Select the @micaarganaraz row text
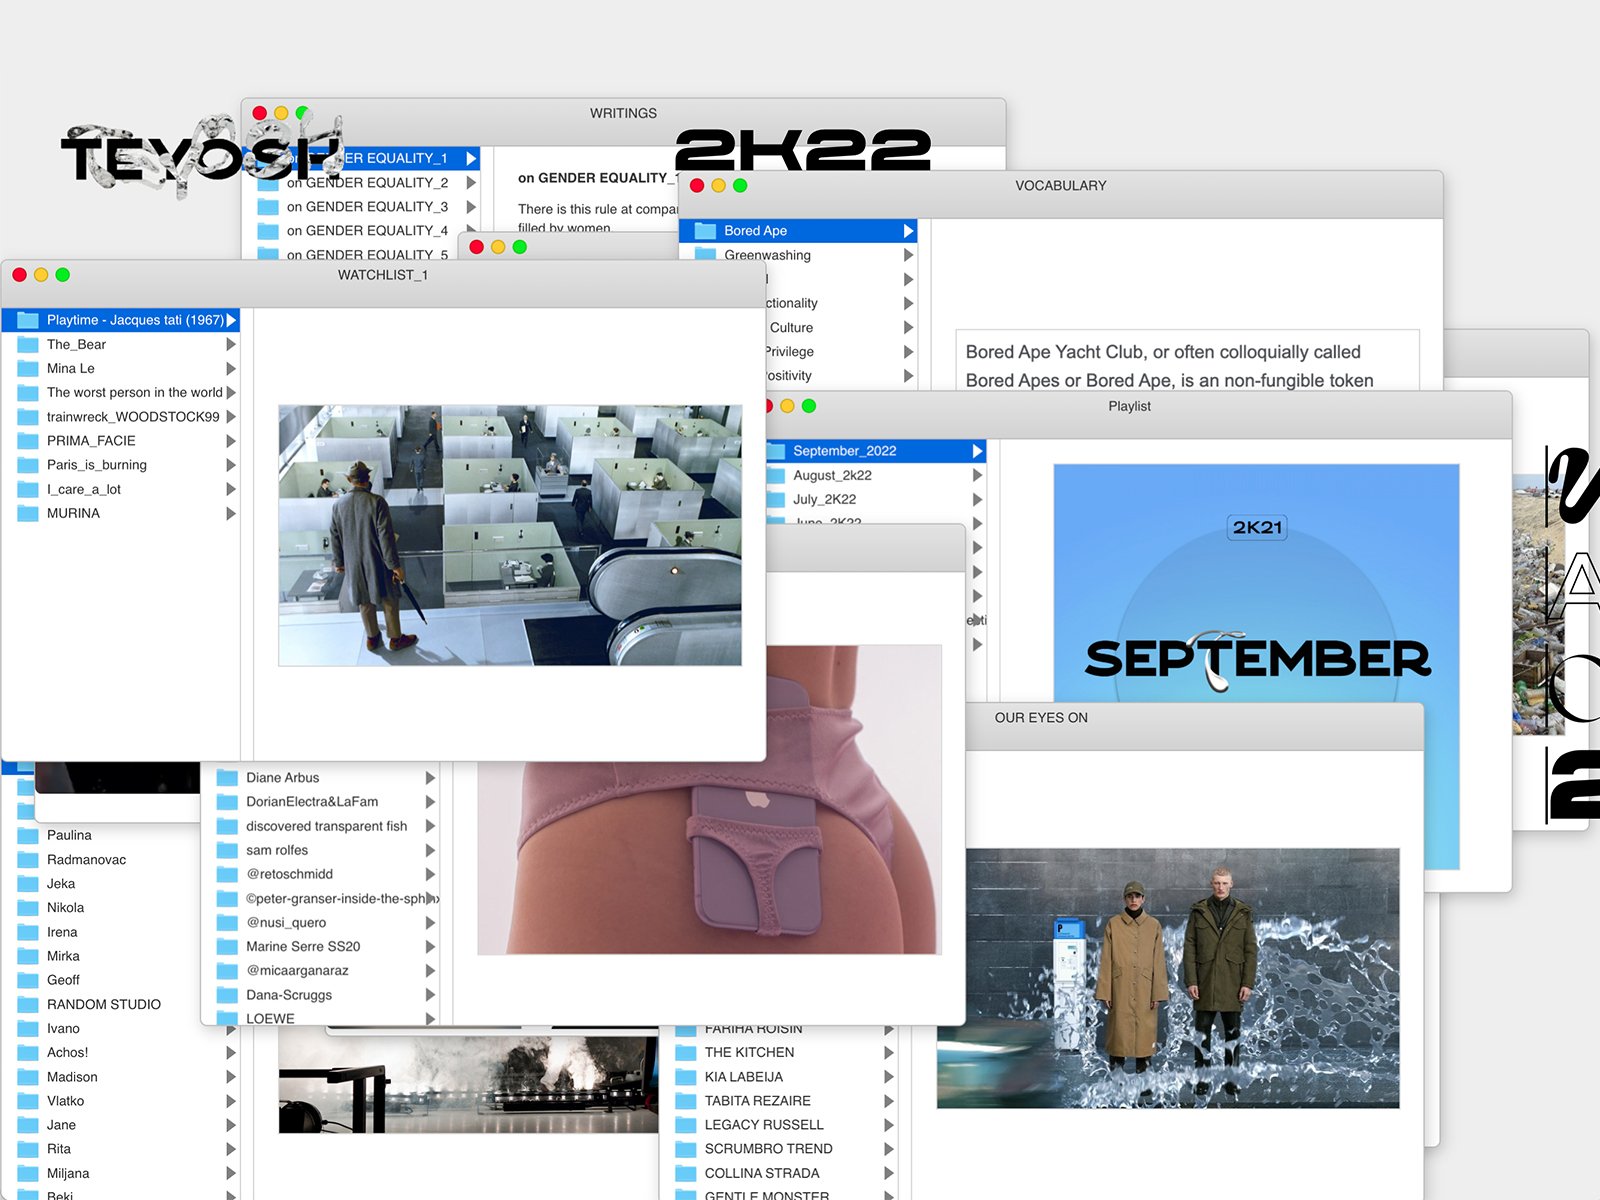1600x1200 pixels. (298, 971)
